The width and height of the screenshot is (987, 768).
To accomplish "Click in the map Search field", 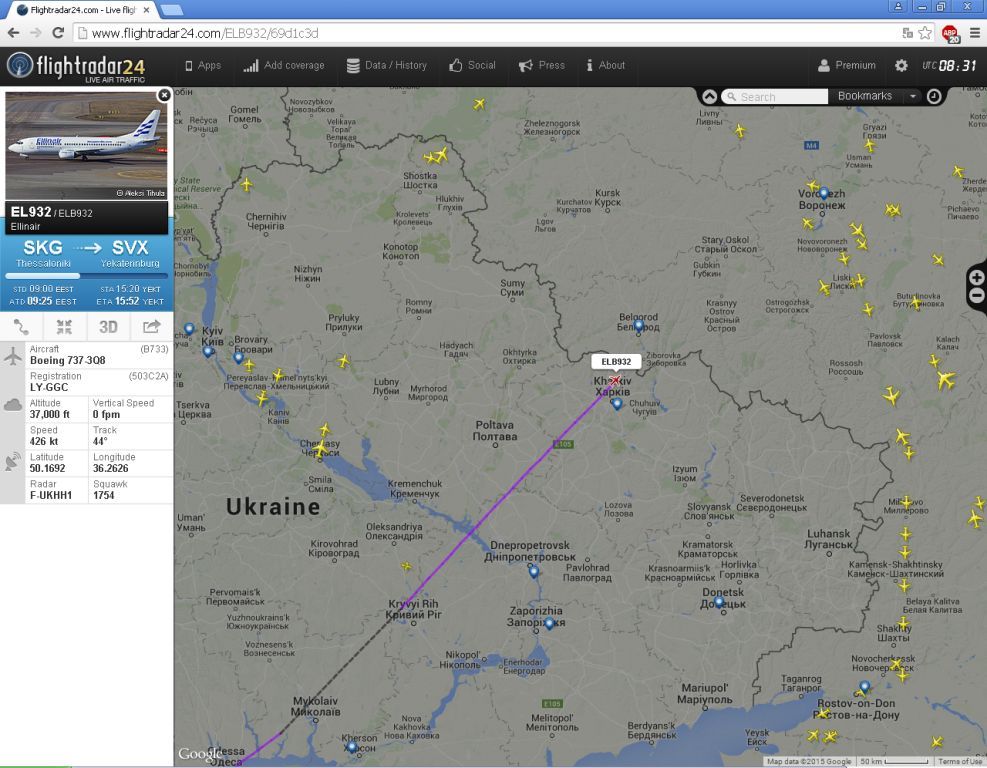I will pyautogui.click(x=775, y=96).
